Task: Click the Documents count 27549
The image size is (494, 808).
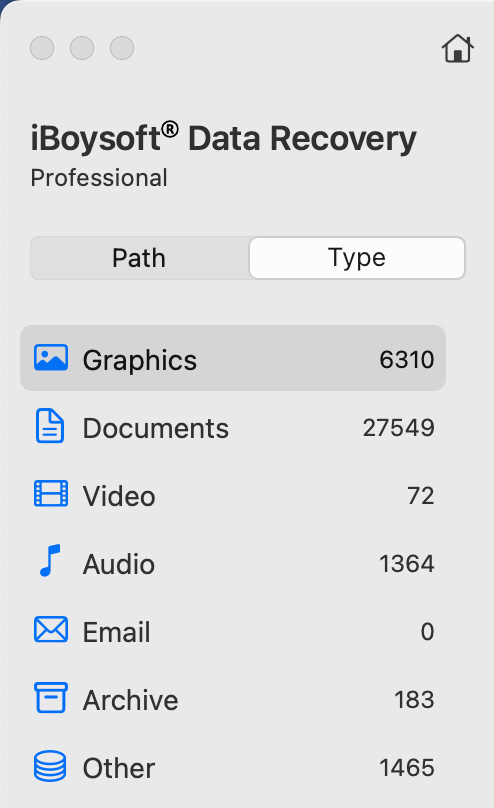Action: tap(398, 428)
